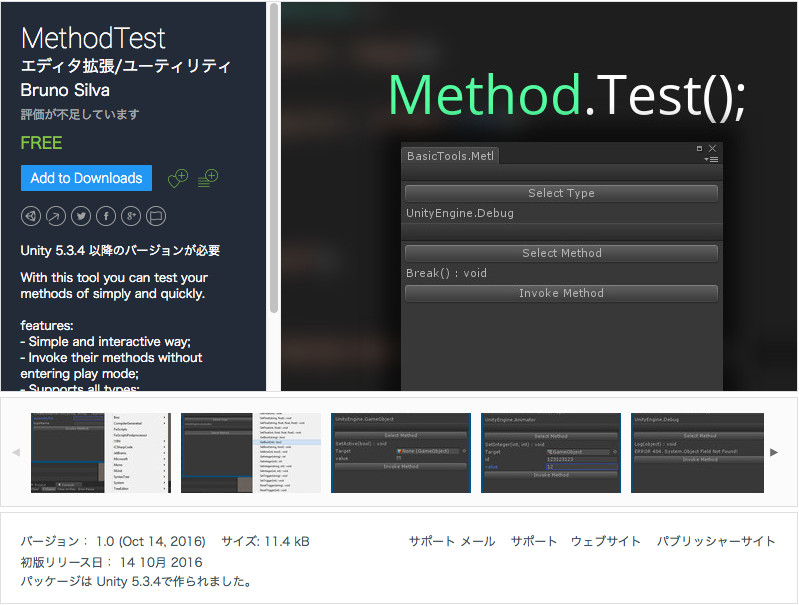Open UnityEngine.Animator thumbnail
The image size is (799, 605).
click(x=551, y=453)
